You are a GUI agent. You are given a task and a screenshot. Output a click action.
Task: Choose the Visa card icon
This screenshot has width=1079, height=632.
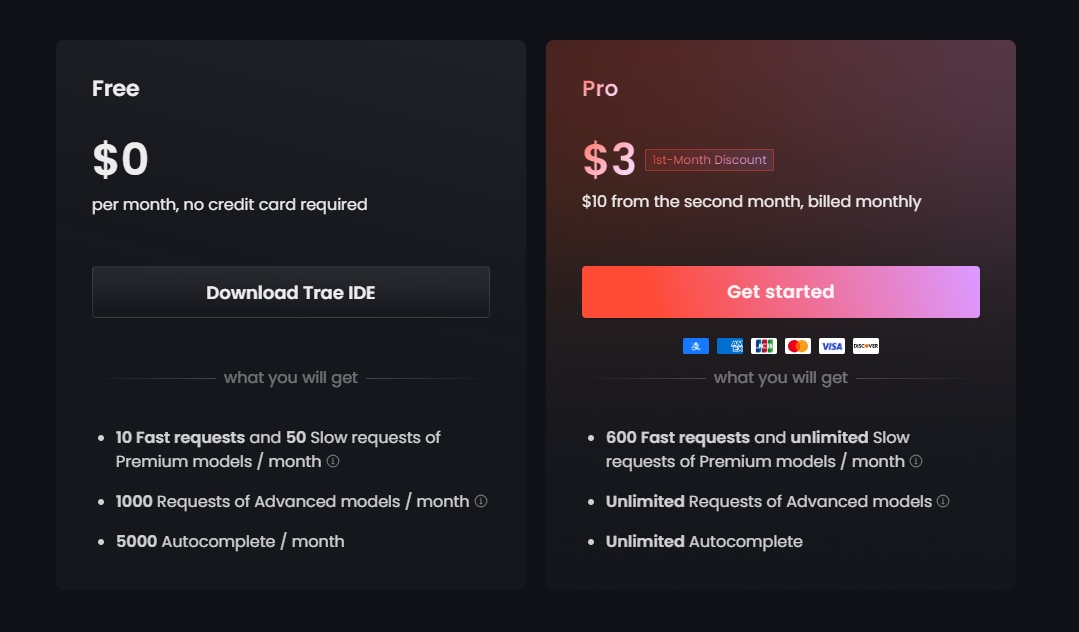click(x=831, y=346)
